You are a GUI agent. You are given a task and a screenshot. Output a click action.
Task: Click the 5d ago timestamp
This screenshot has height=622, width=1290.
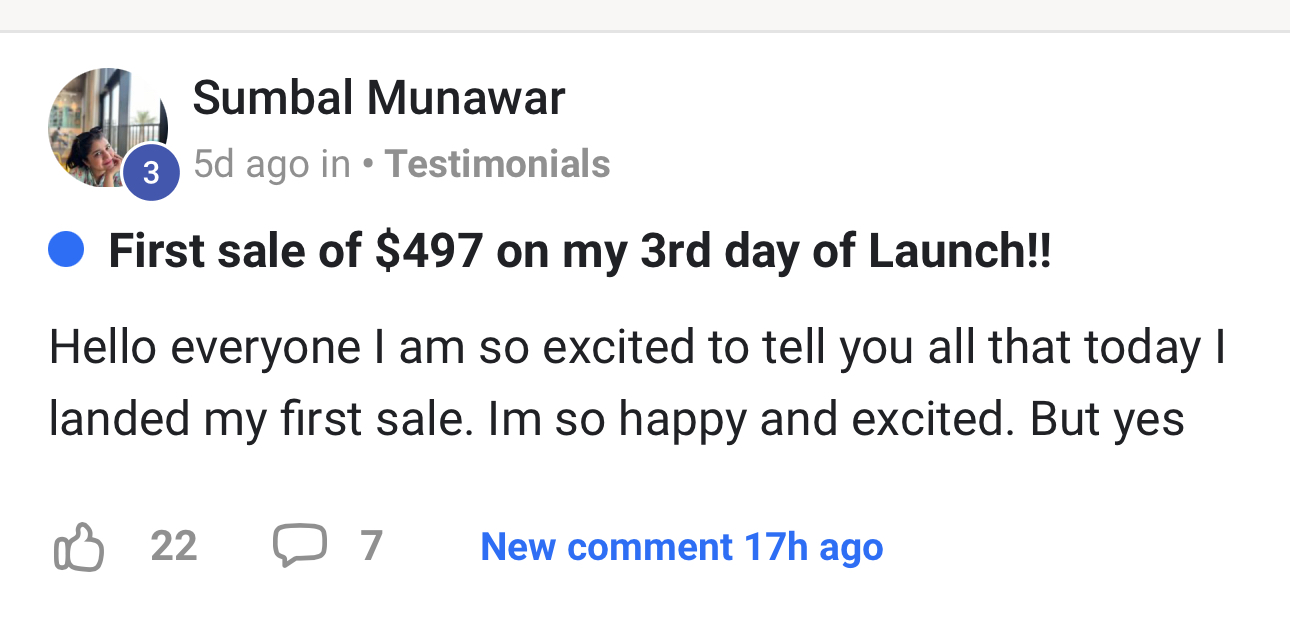click(x=251, y=164)
